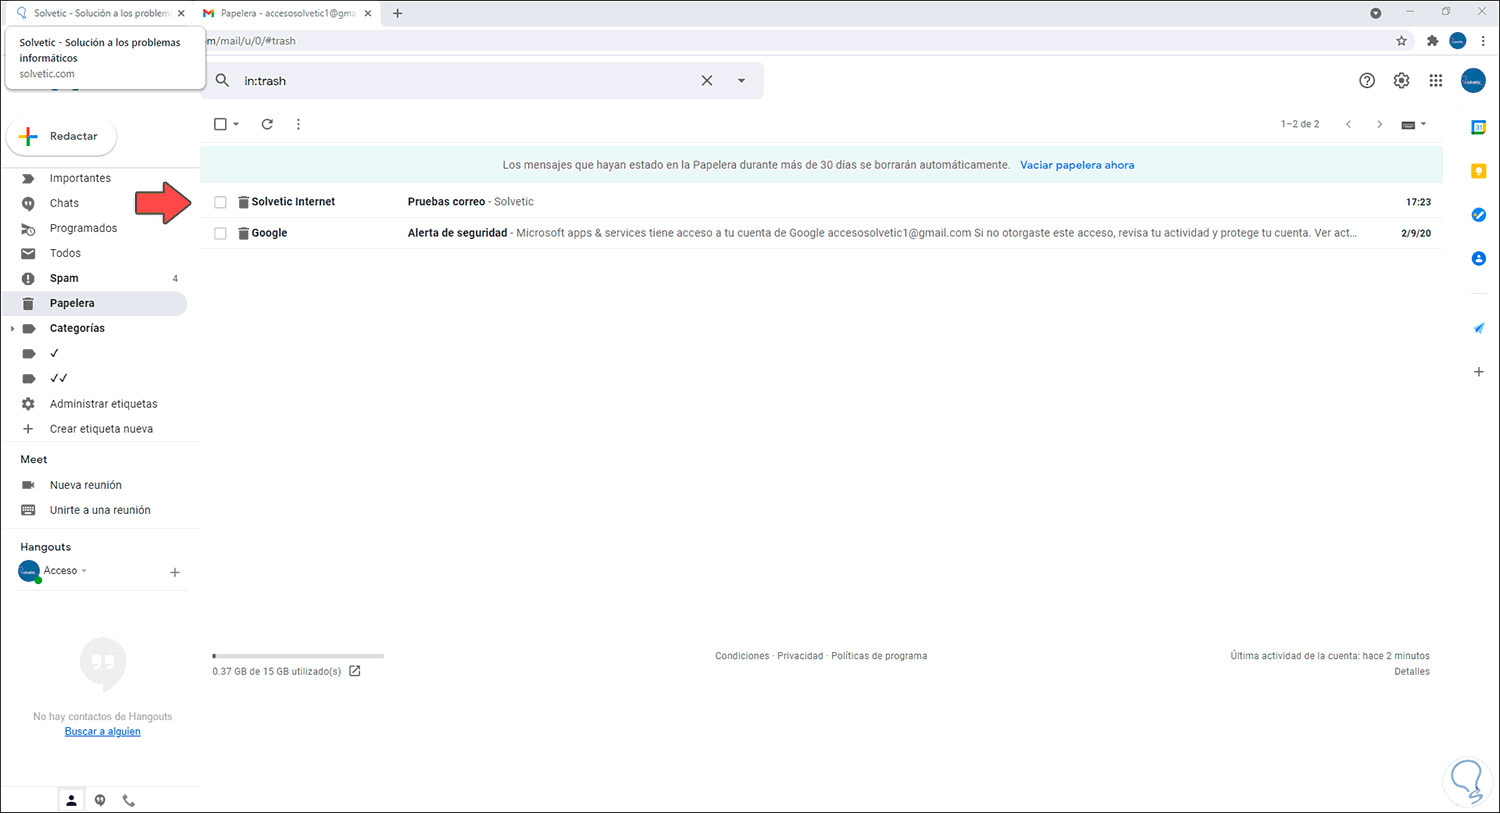
Task: Check the Google message checkbox
Action: (x=220, y=233)
